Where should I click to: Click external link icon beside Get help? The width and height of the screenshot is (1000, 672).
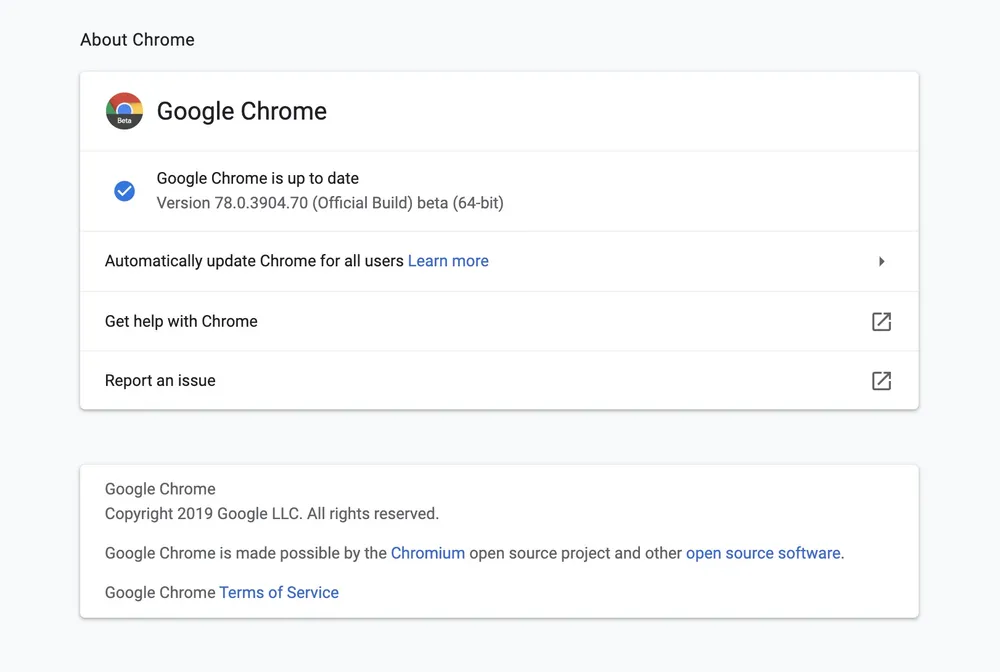pyautogui.click(x=881, y=321)
